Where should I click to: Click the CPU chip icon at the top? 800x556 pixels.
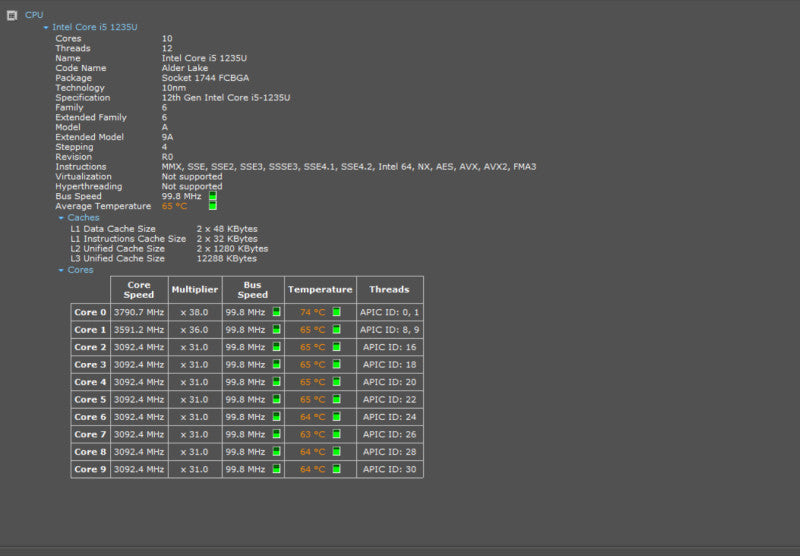pyautogui.click(x=12, y=15)
